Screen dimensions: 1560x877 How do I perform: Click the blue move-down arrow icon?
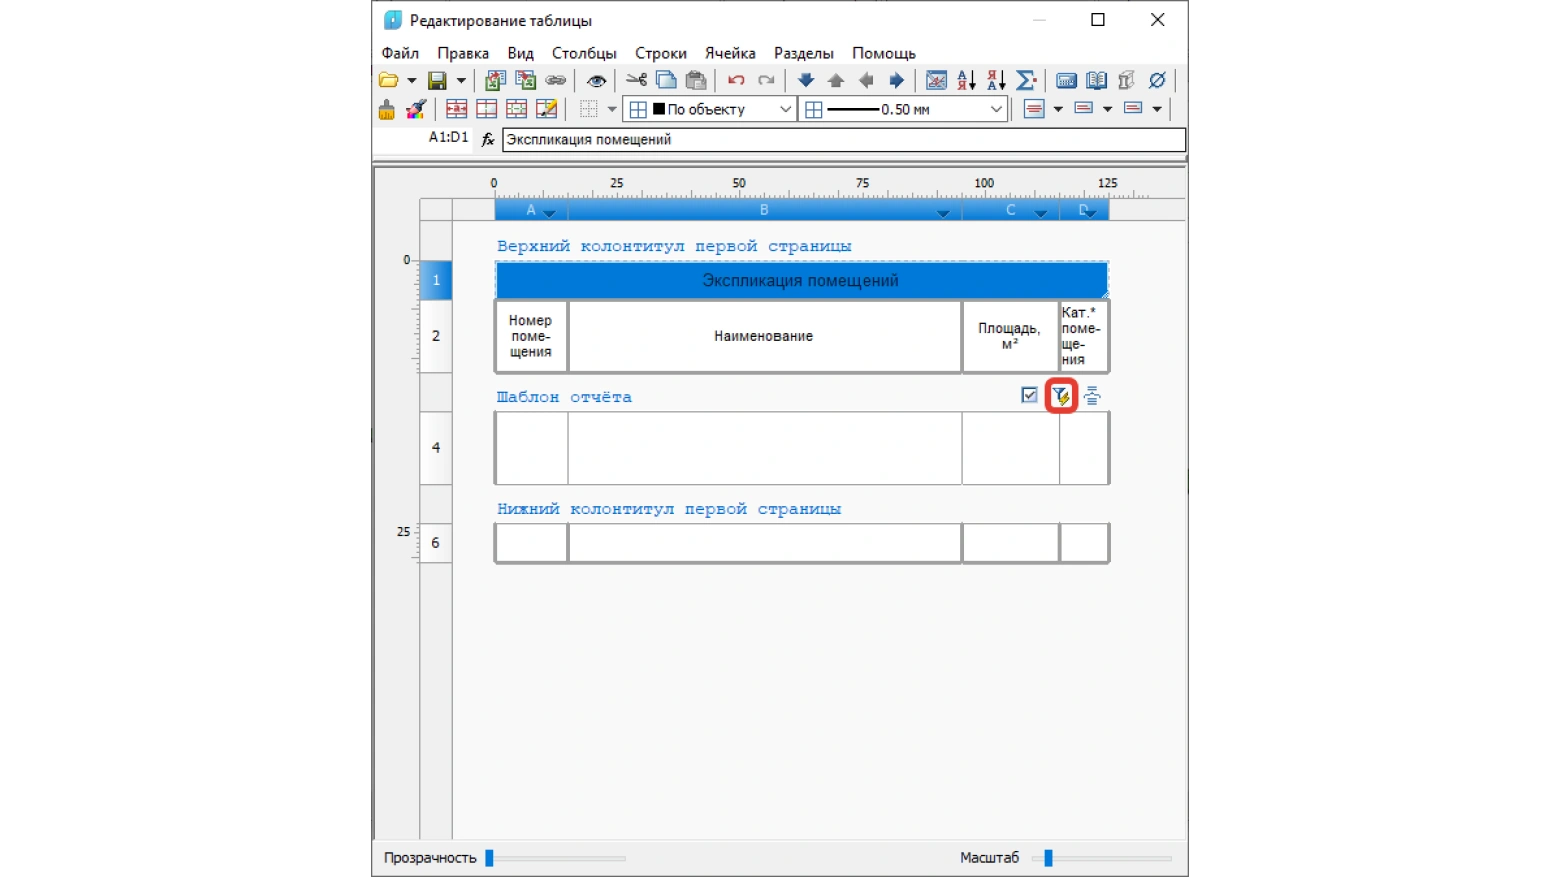pyautogui.click(x=806, y=80)
